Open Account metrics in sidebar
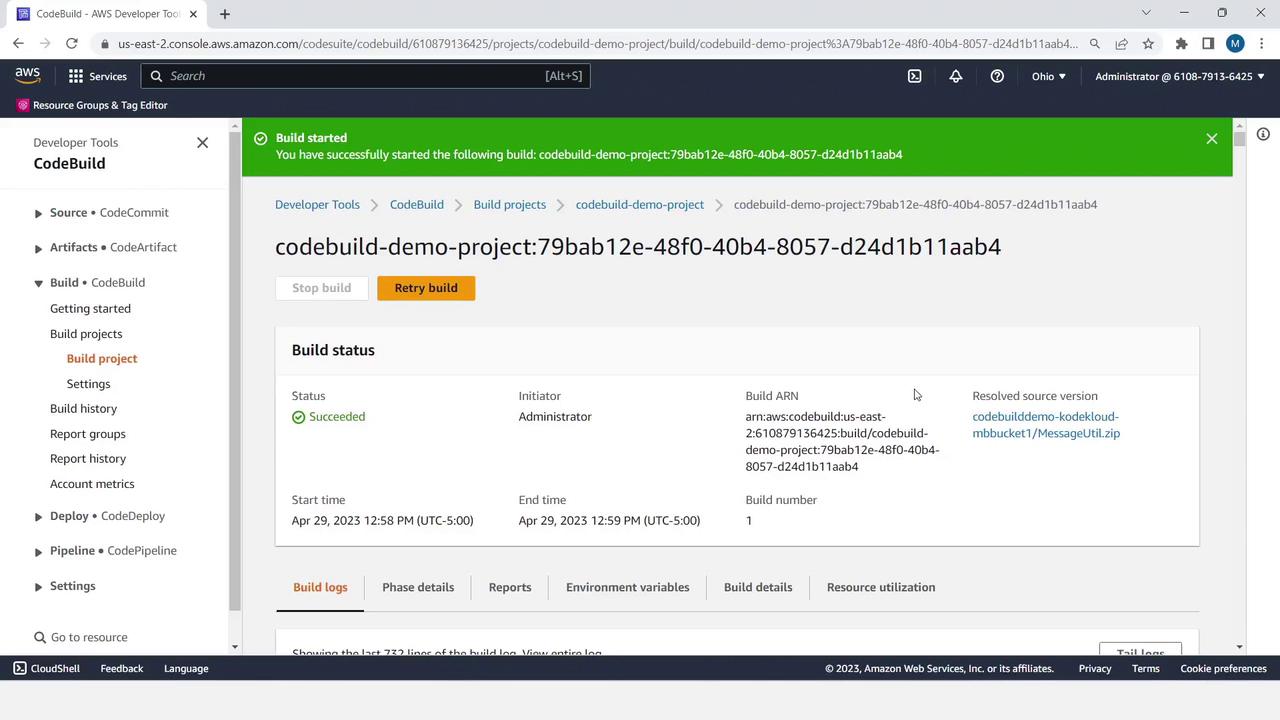The width and height of the screenshot is (1280, 720). pyautogui.click(x=92, y=484)
